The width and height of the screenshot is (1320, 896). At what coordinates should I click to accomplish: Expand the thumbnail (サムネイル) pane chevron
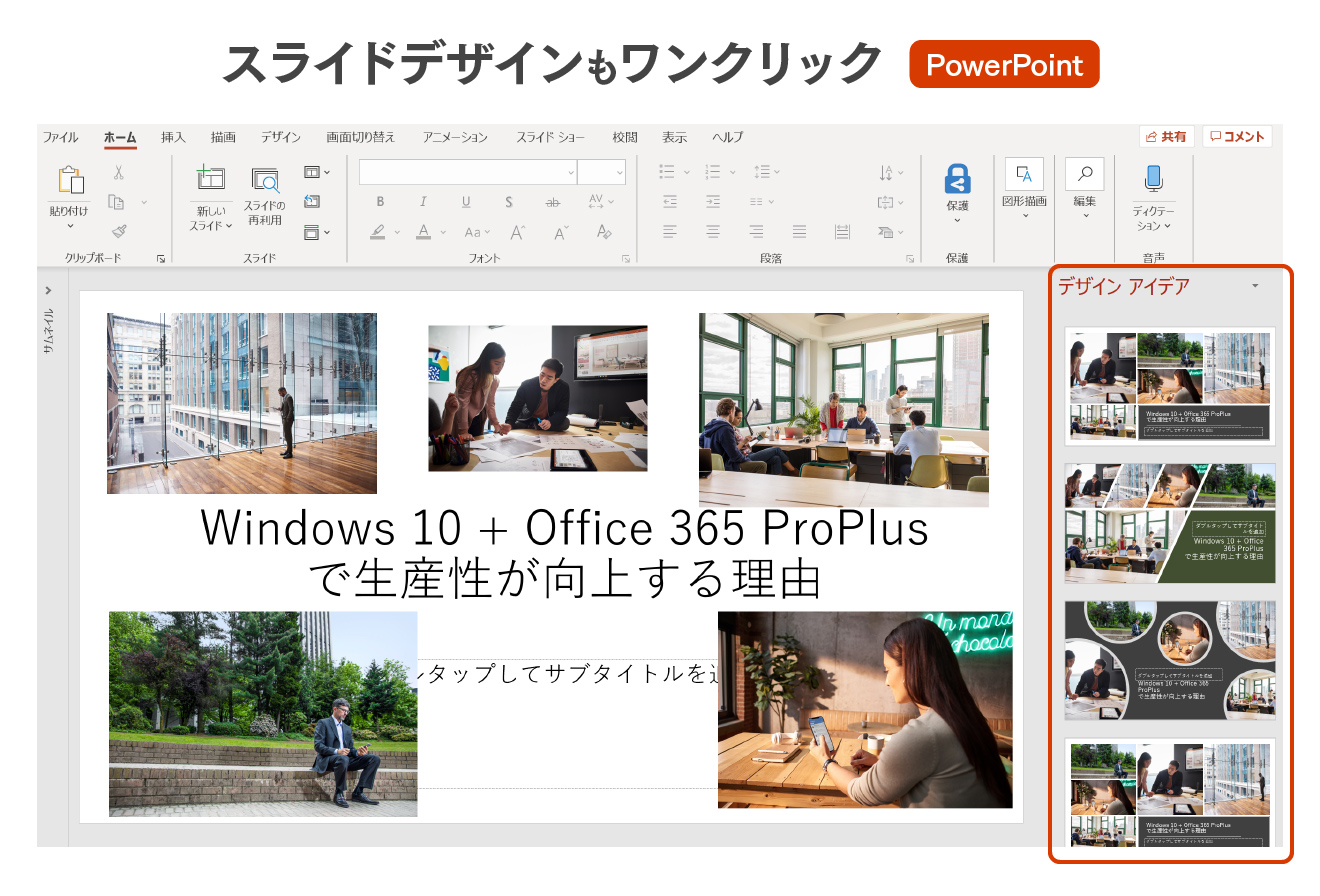[48, 290]
